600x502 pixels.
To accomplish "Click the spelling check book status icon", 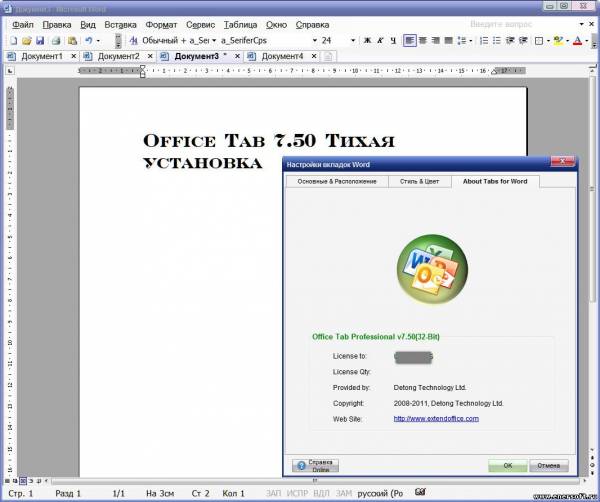I will click(x=420, y=492).
